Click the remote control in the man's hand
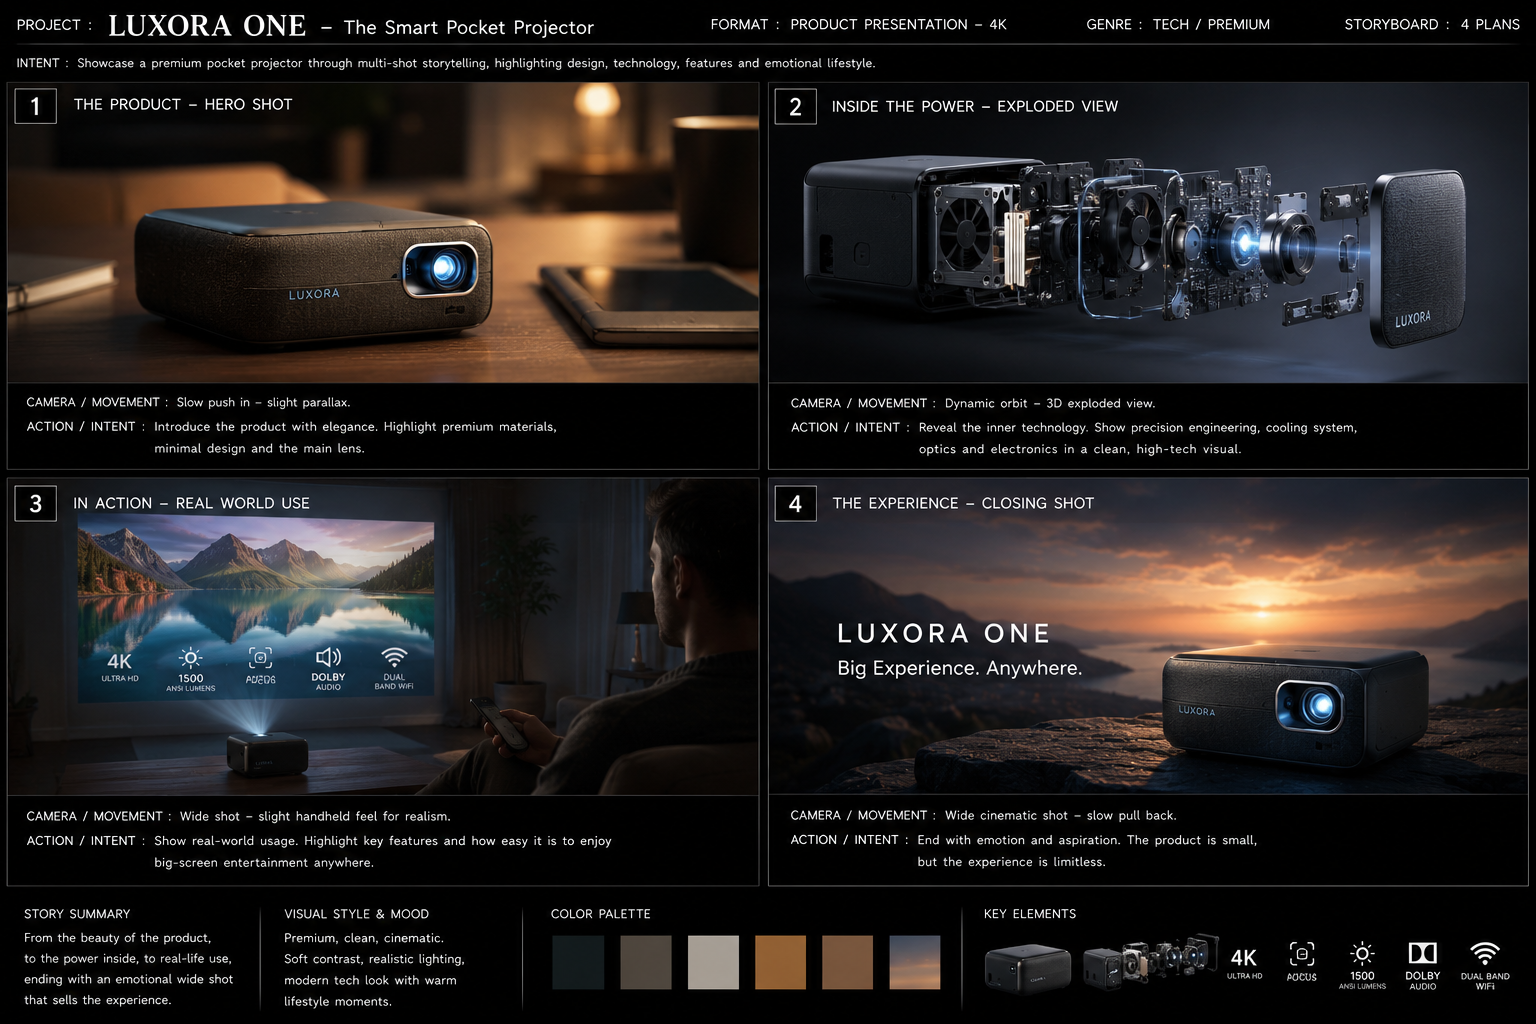Screen dimensions: 1536x1024 (500, 724)
